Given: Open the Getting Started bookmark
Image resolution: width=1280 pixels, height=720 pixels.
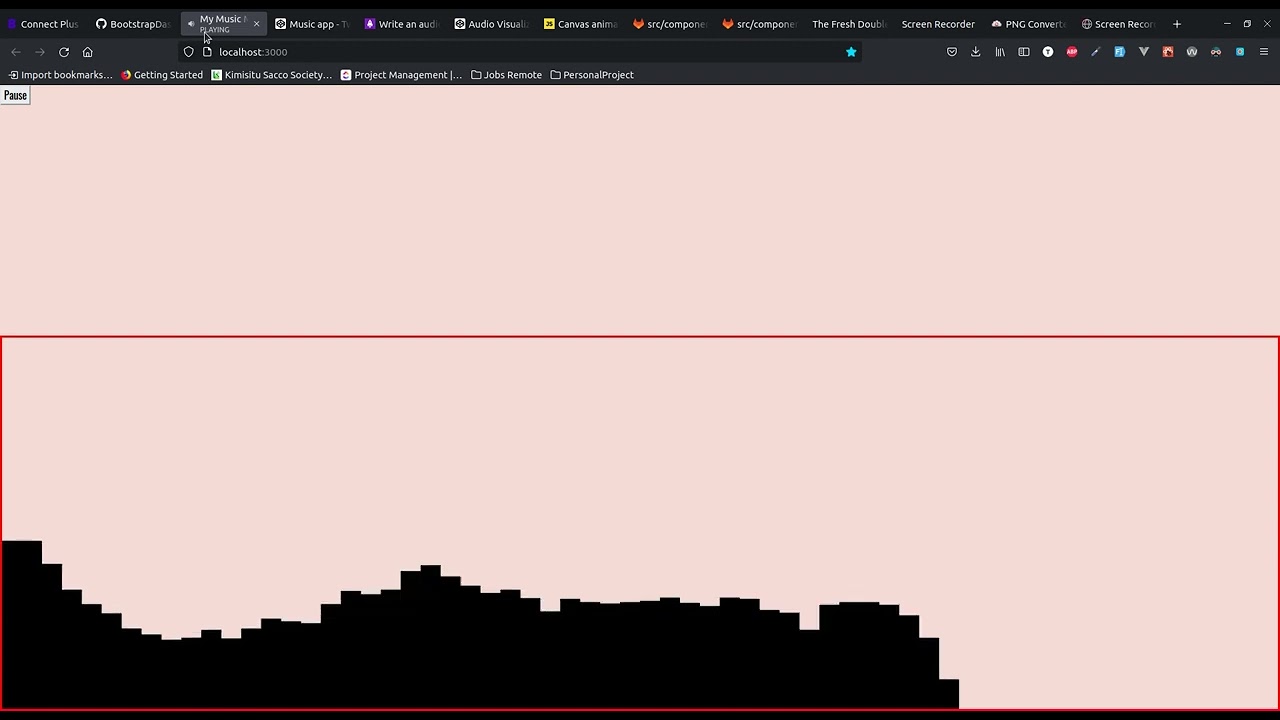Looking at the screenshot, I should pyautogui.click(x=162, y=75).
